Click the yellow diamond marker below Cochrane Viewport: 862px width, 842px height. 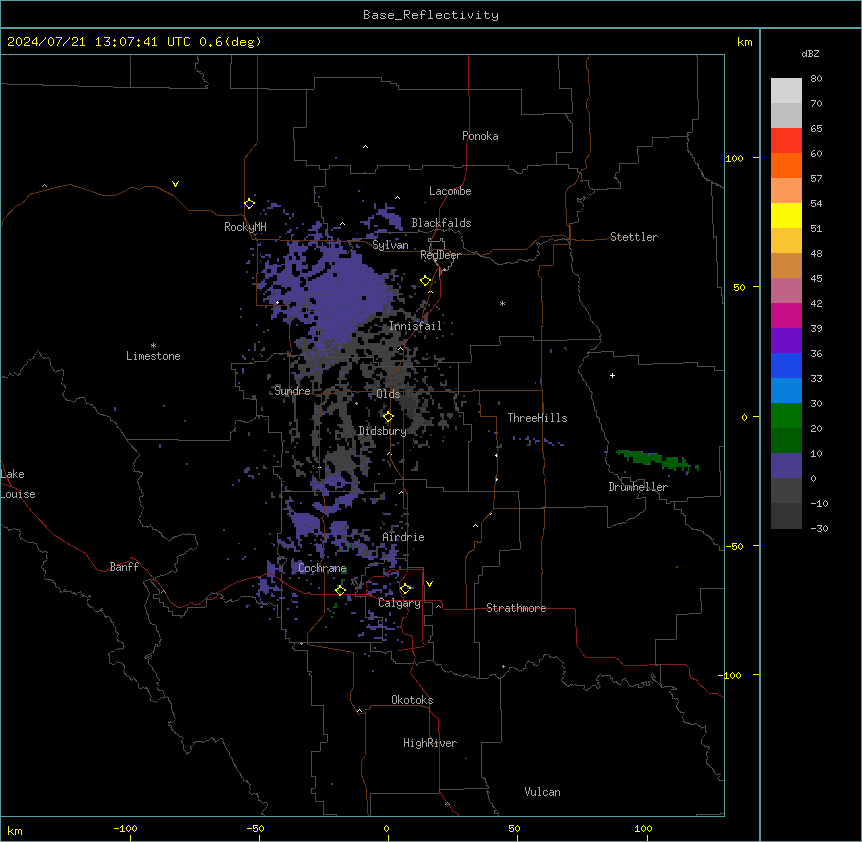340,590
